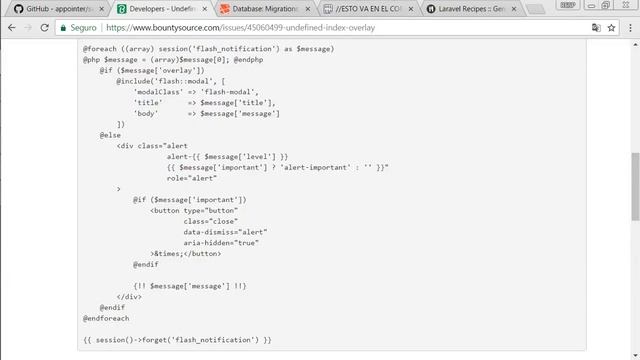Click the 'role="alert"' line
The width and height of the screenshot is (640, 360).
(192, 178)
